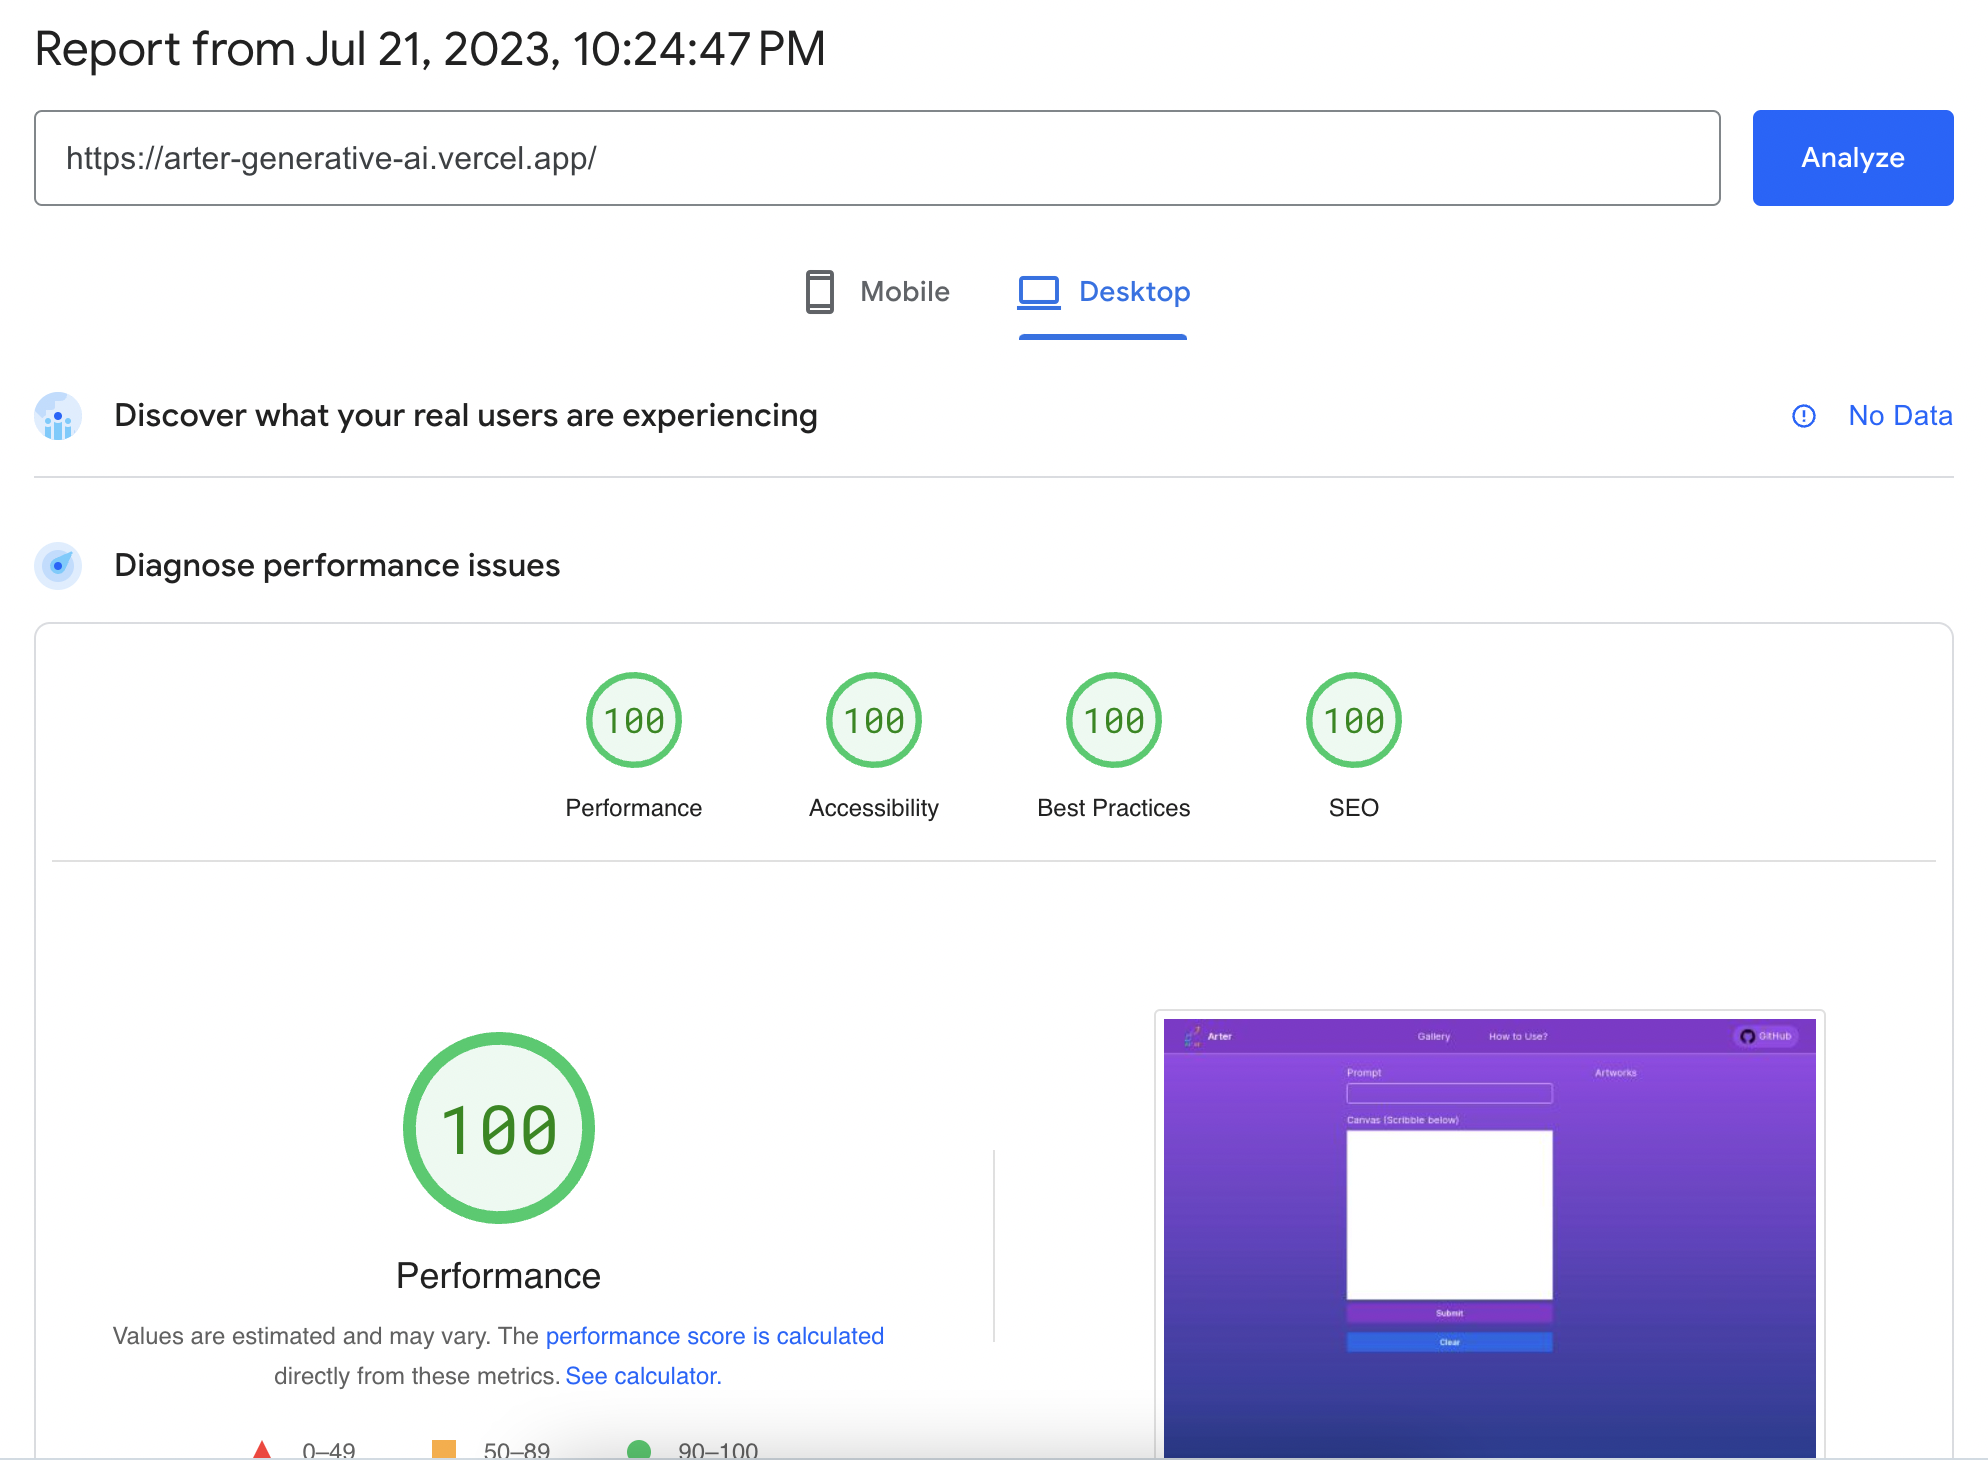The width and height of the screenshot is (1988, 1460).
Task: Click the desktop laptop icon
Action: click(1038, 292)
